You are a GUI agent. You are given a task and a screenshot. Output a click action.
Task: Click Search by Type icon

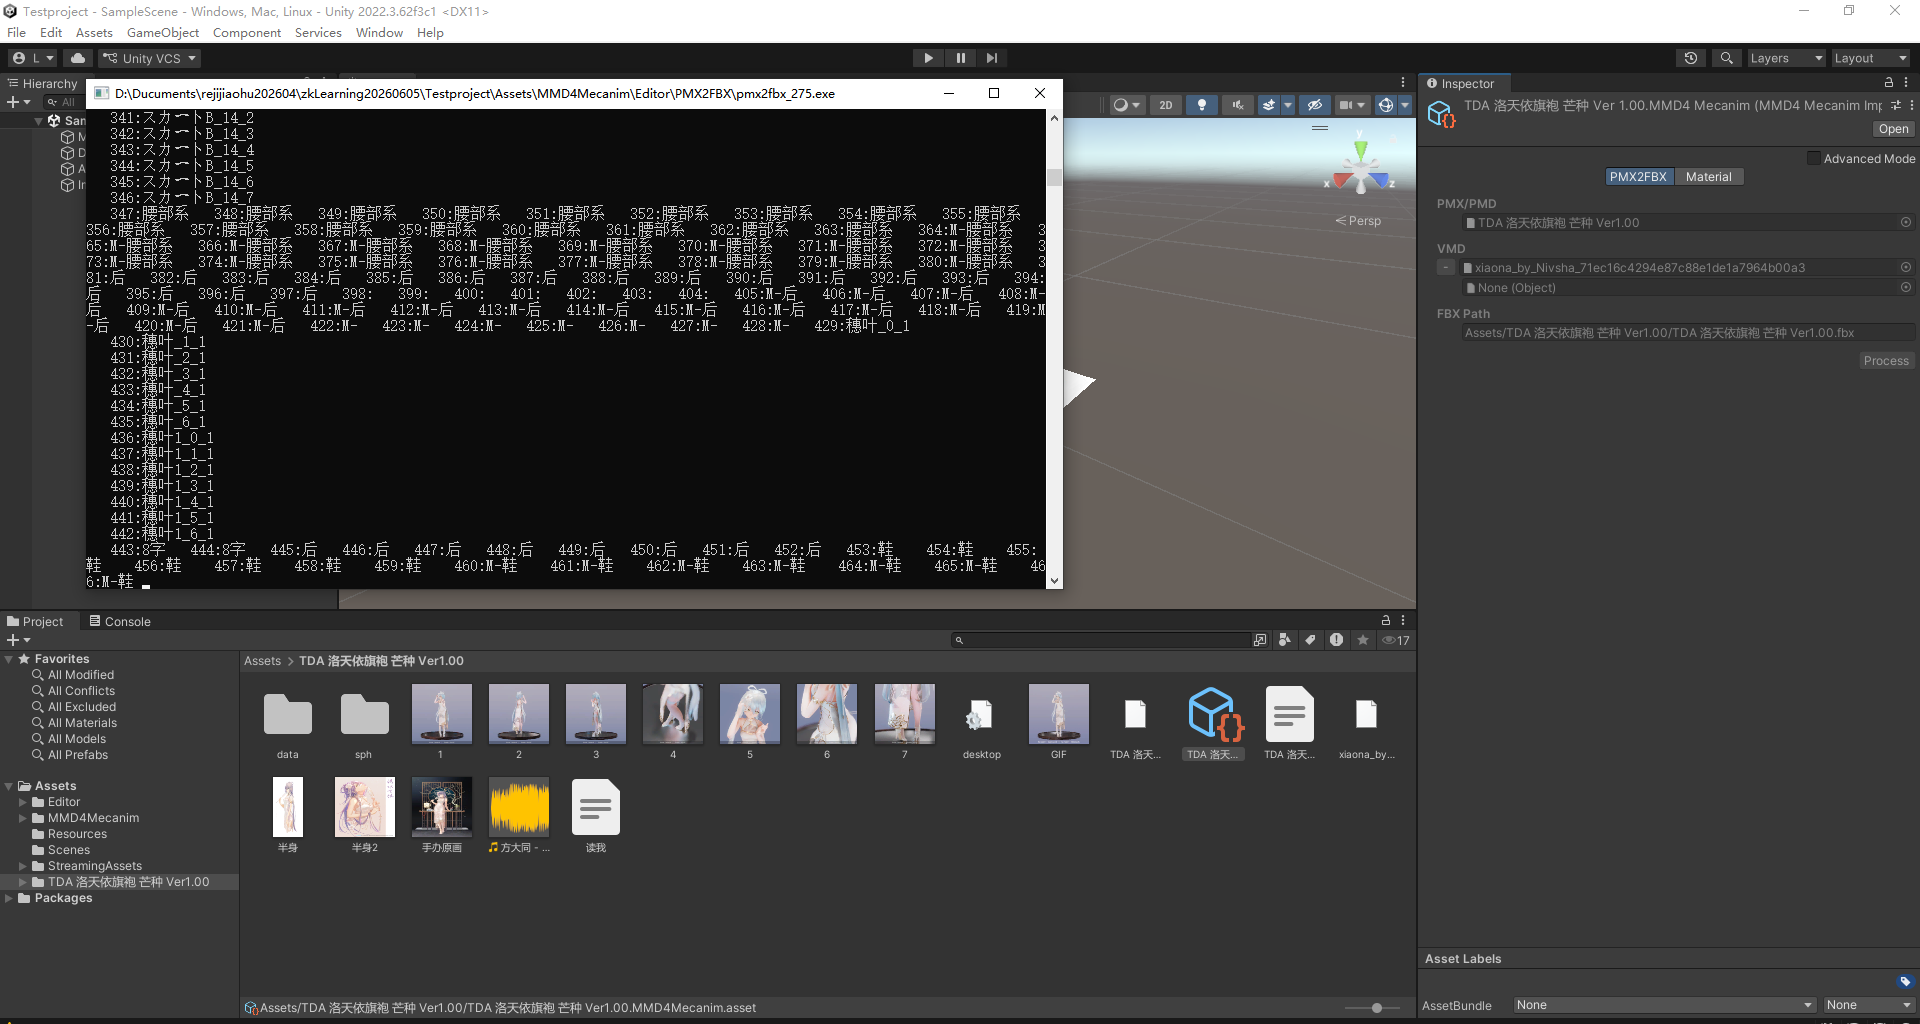click(x=1285, y=640)
